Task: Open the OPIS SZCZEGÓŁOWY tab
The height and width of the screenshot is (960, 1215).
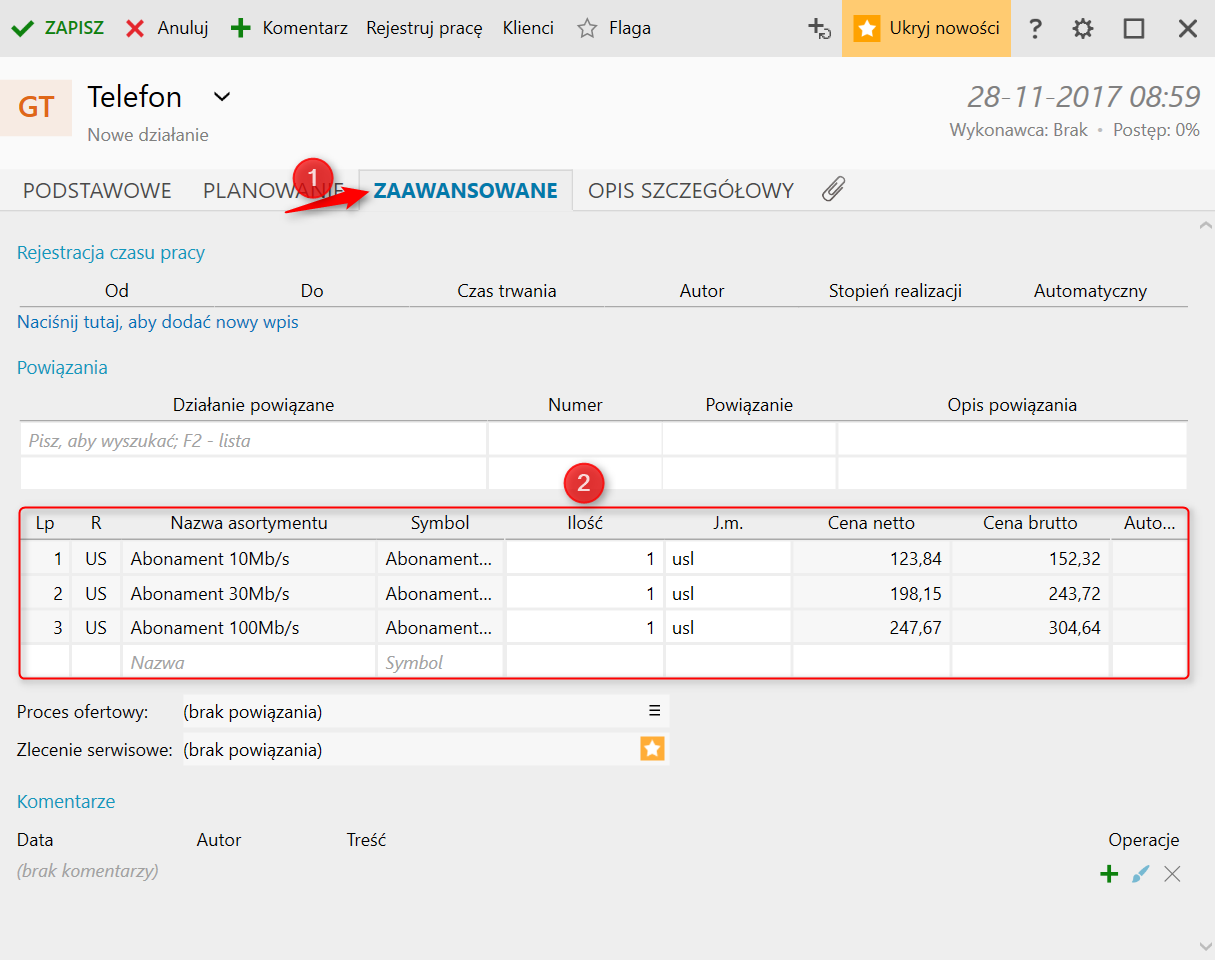Action: tap(690, 191)
